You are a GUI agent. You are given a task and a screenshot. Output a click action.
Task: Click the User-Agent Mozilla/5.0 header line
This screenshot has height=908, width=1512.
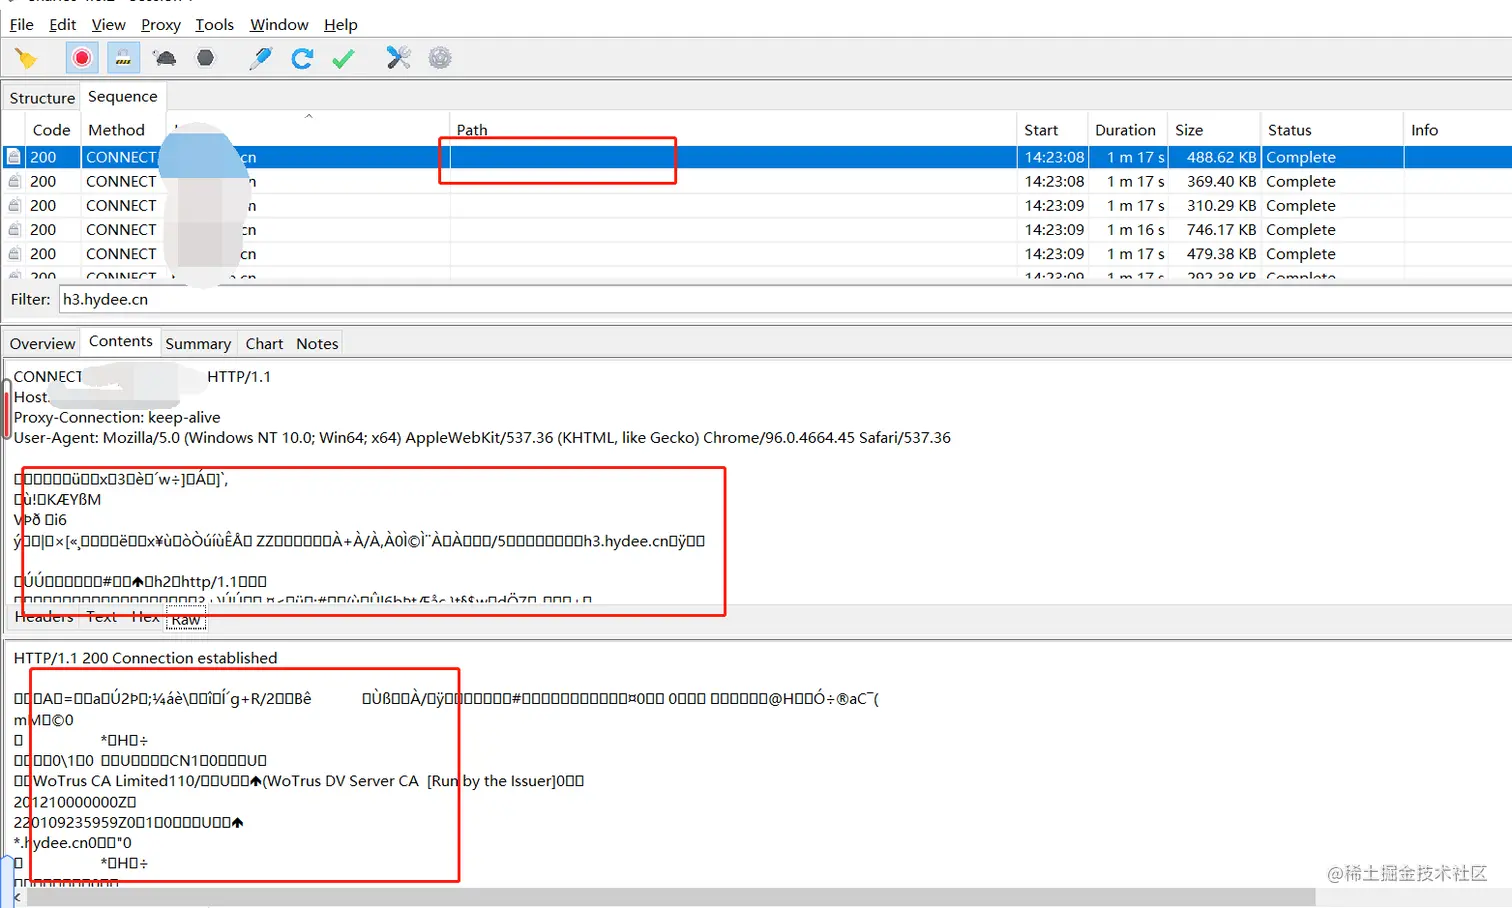482,437
